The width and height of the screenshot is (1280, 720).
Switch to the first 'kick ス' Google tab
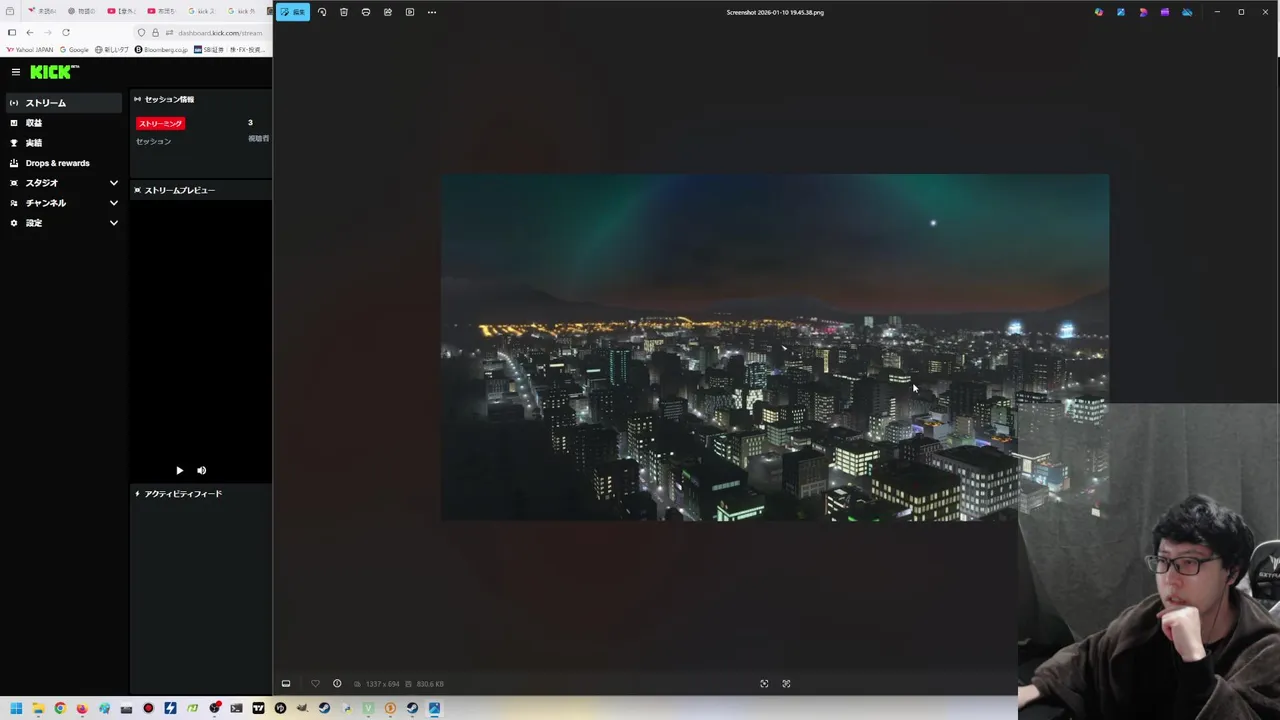tap(203, 11)
